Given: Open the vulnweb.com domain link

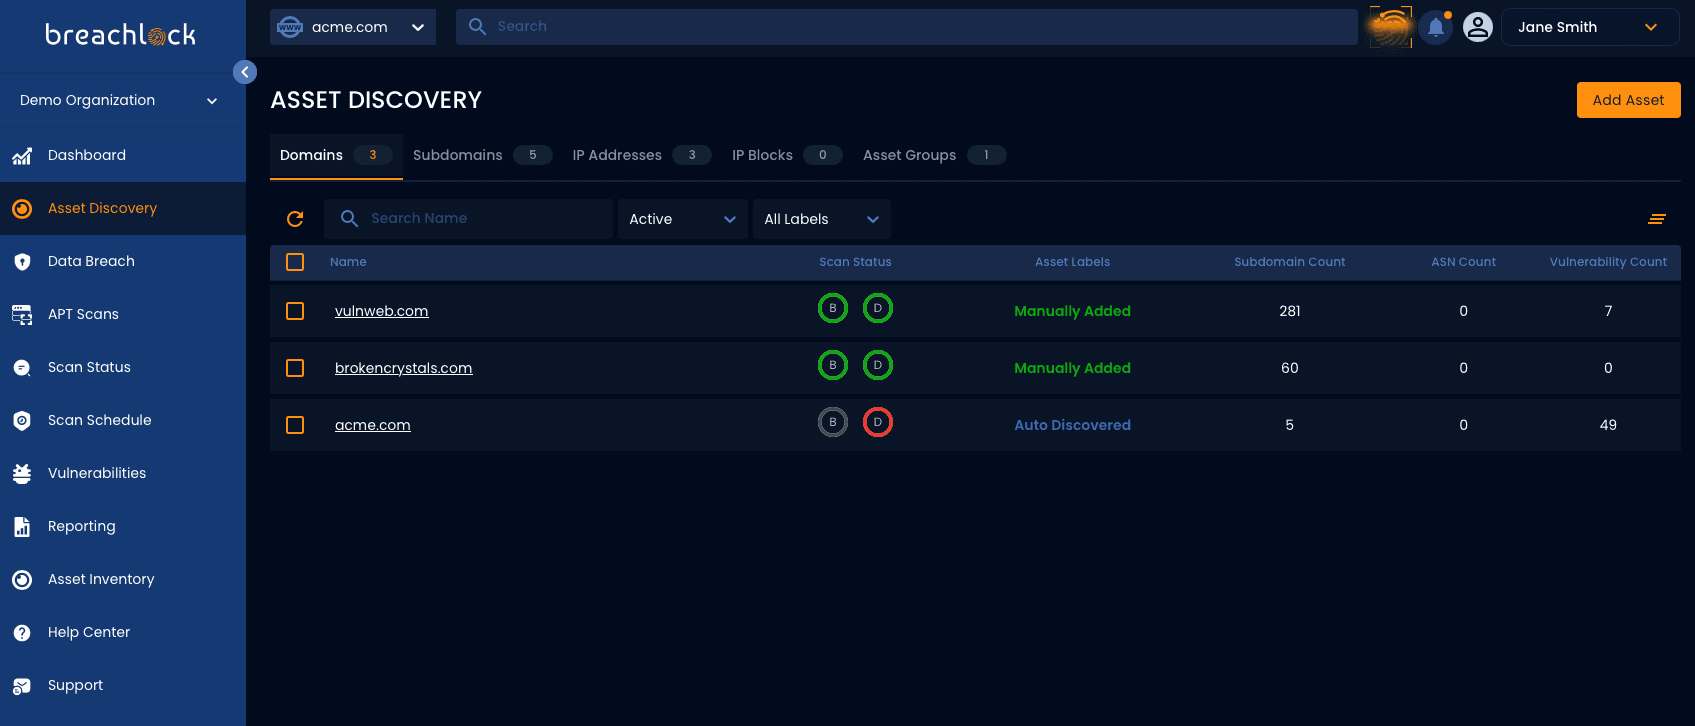Looking at the screenshot, I should click(x=382, y=311).
